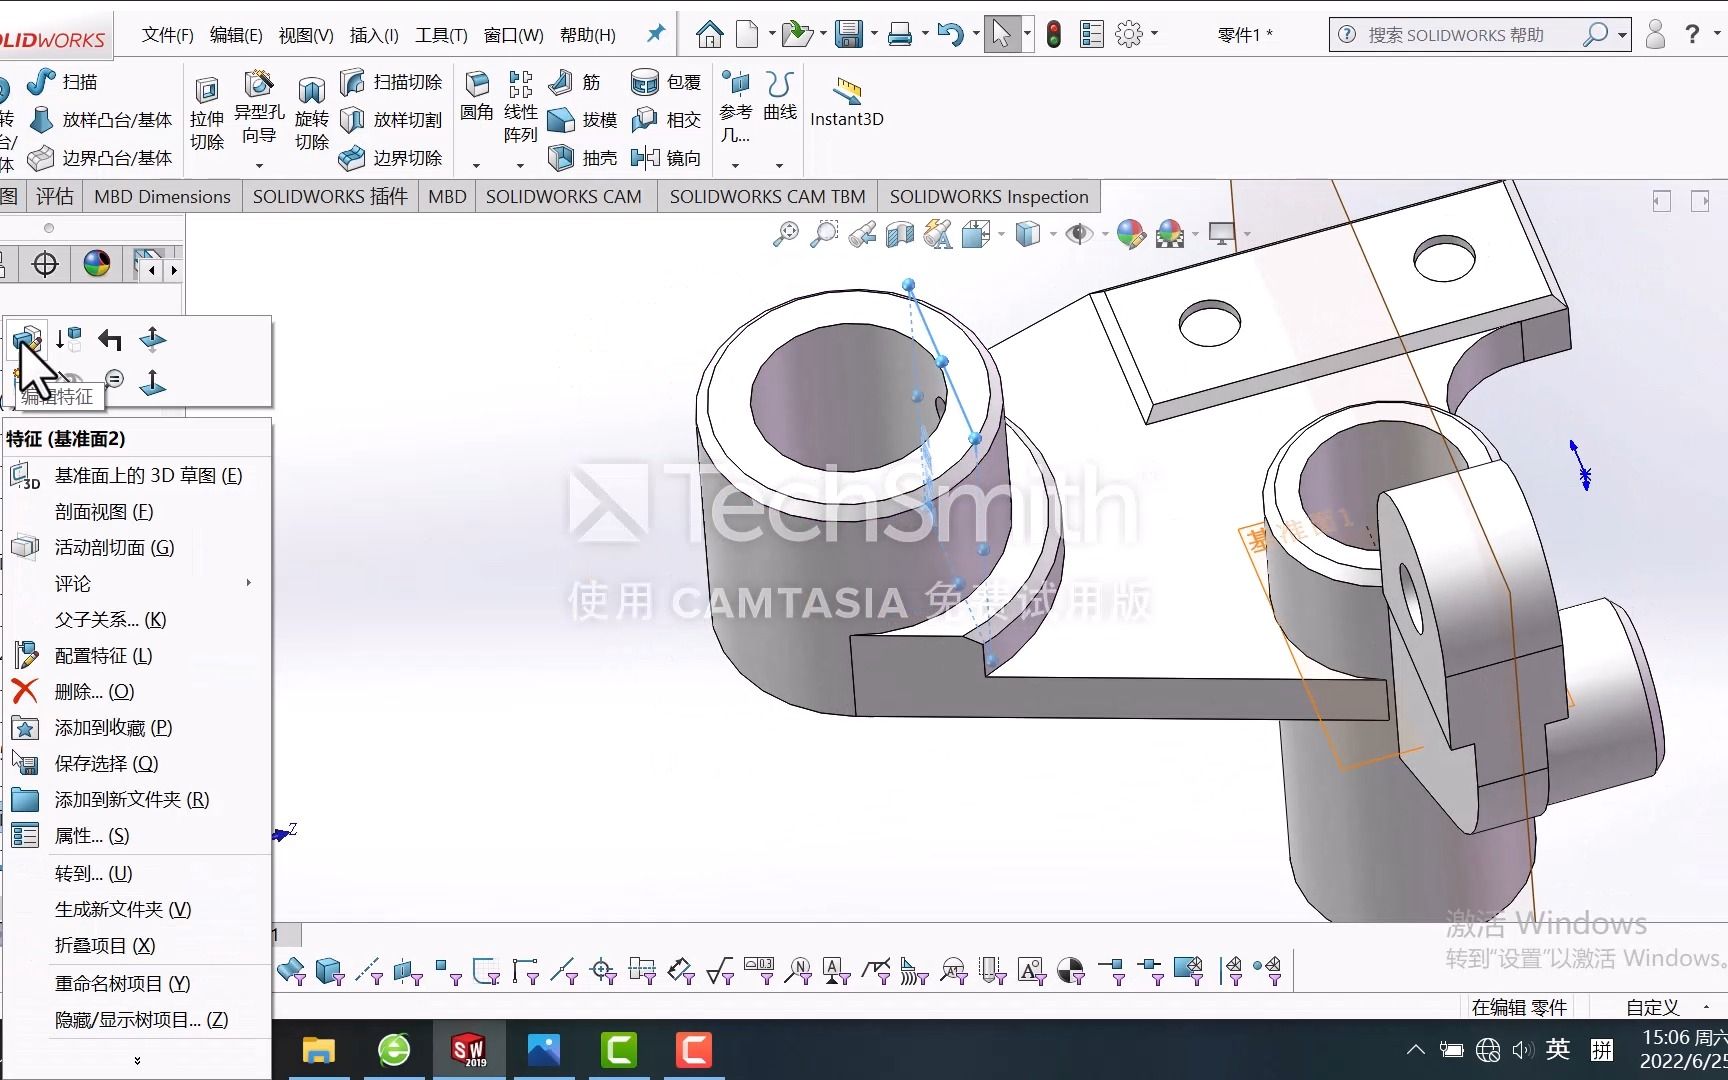The height and width of the screenshot is (1080, 1728).
Task: Select the Intersect (相交) tool
Action: [666, 120]
